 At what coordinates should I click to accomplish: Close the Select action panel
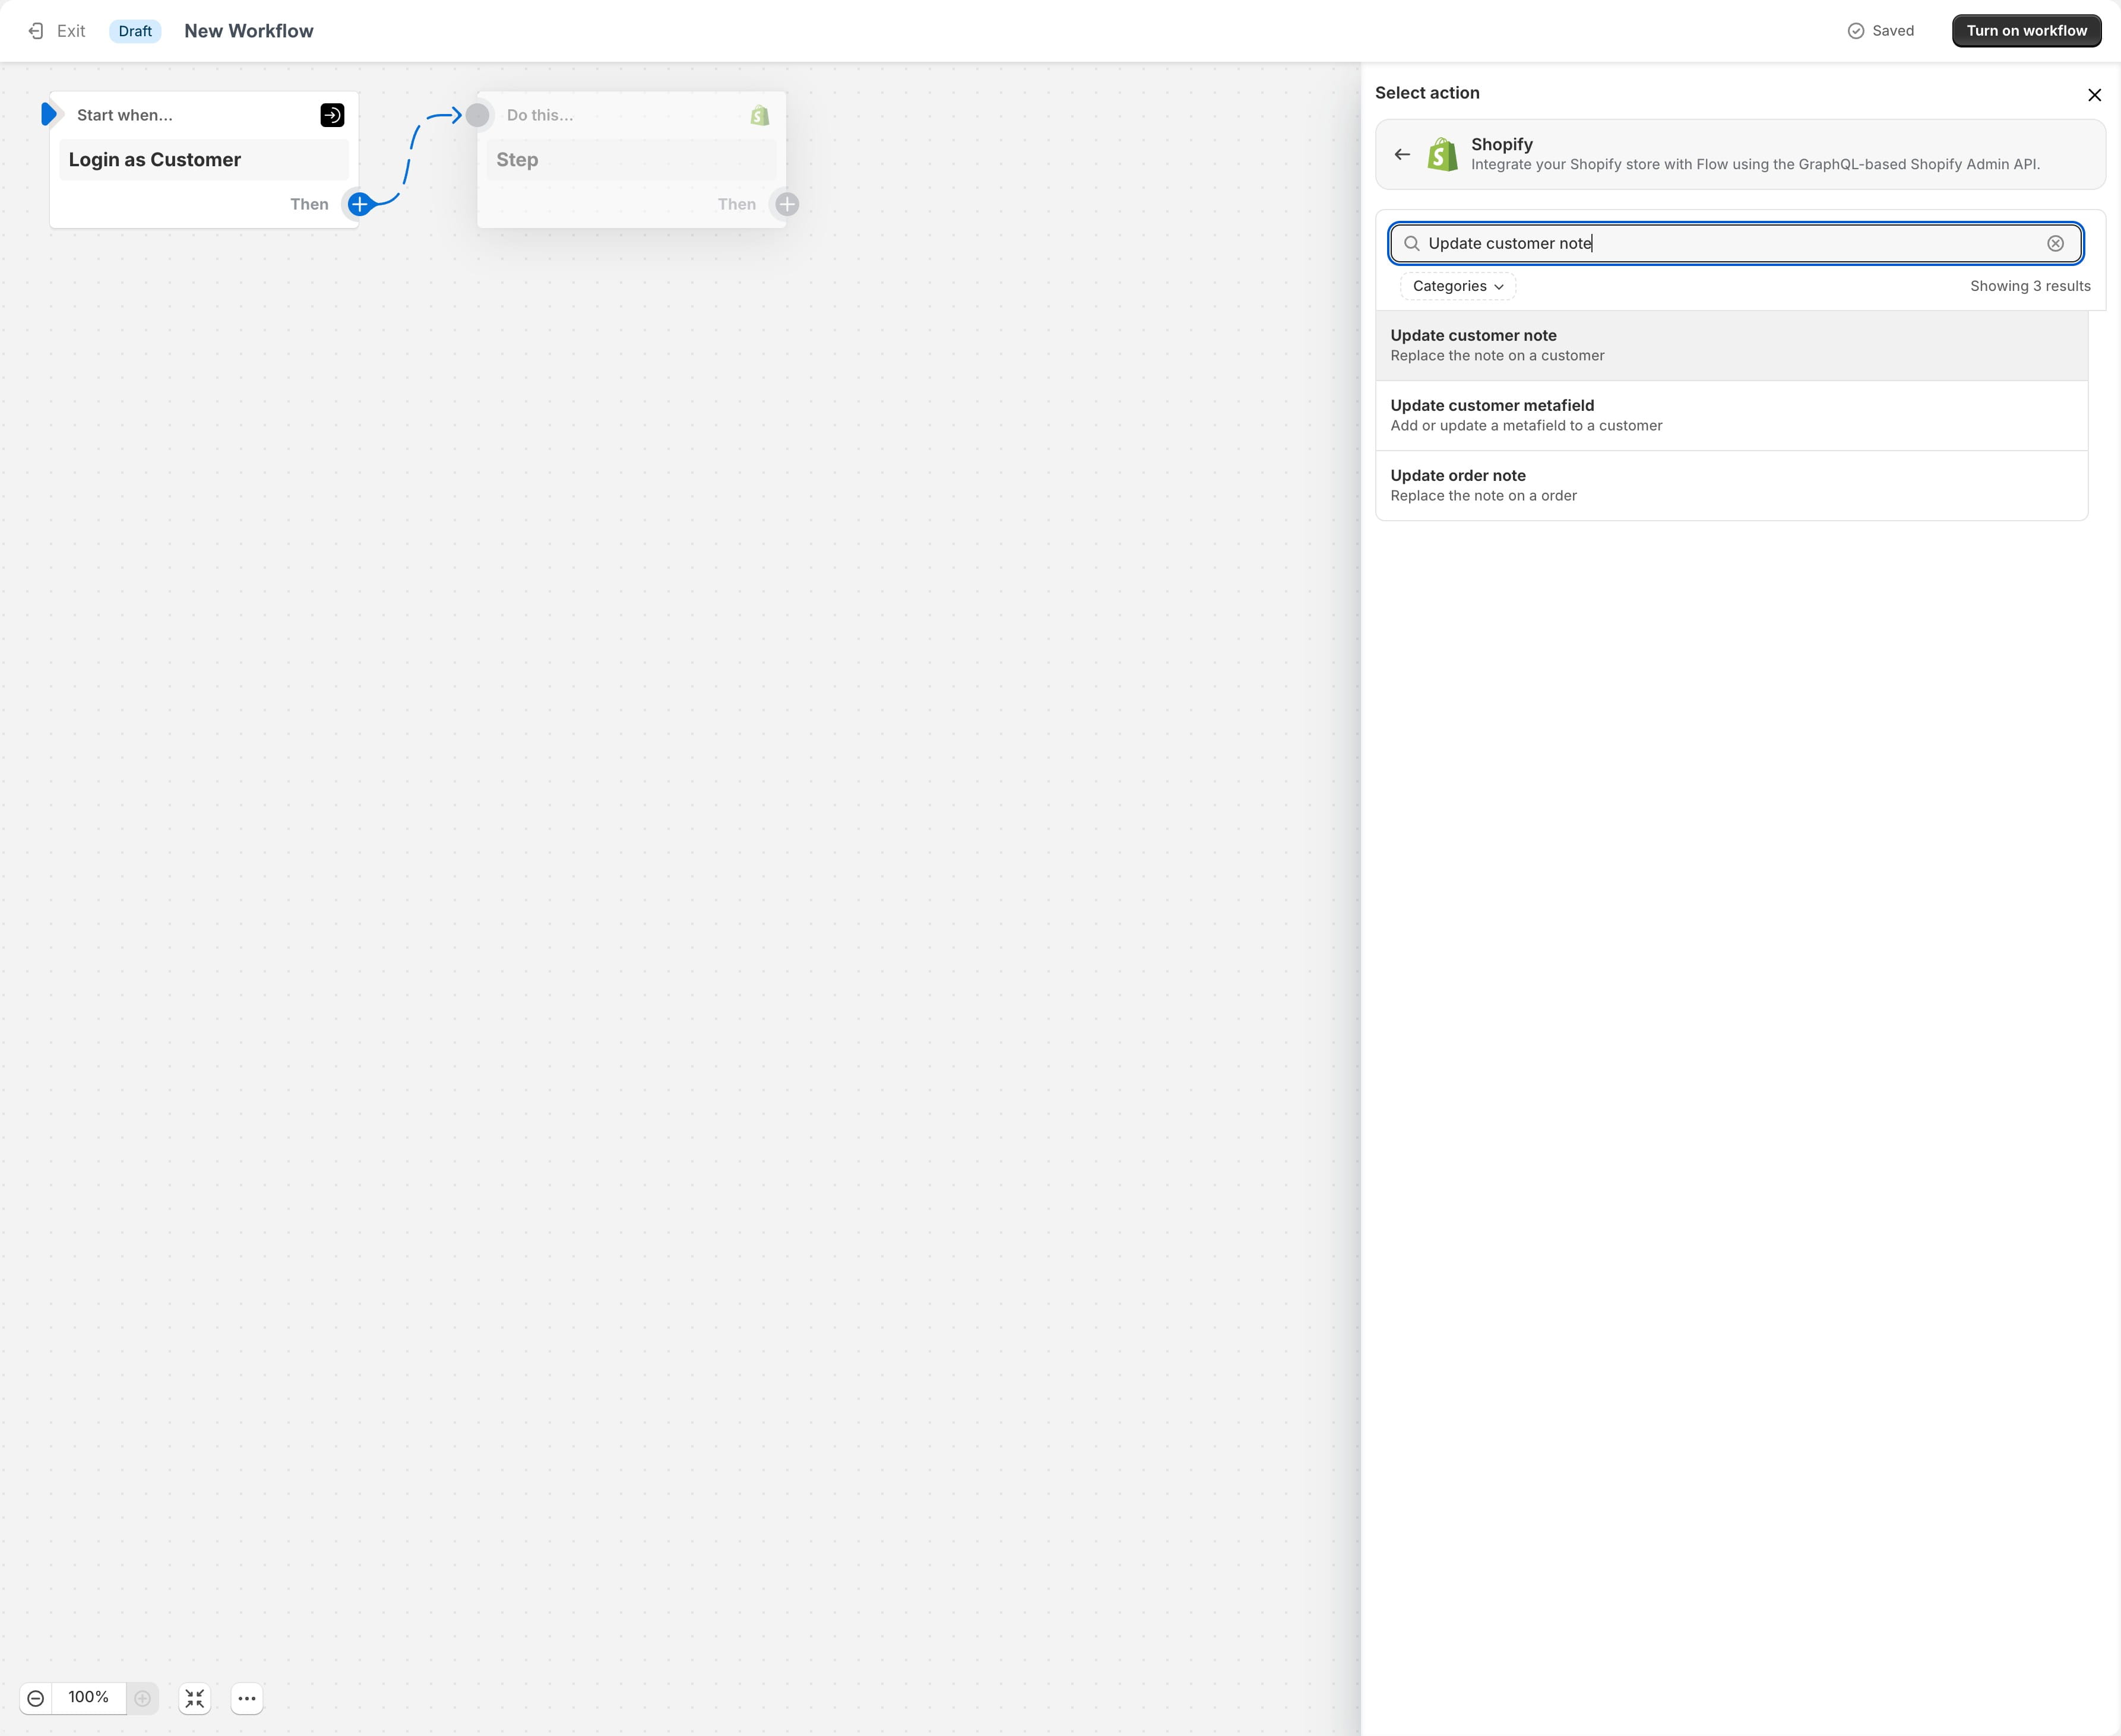(x=2094, y=94)
